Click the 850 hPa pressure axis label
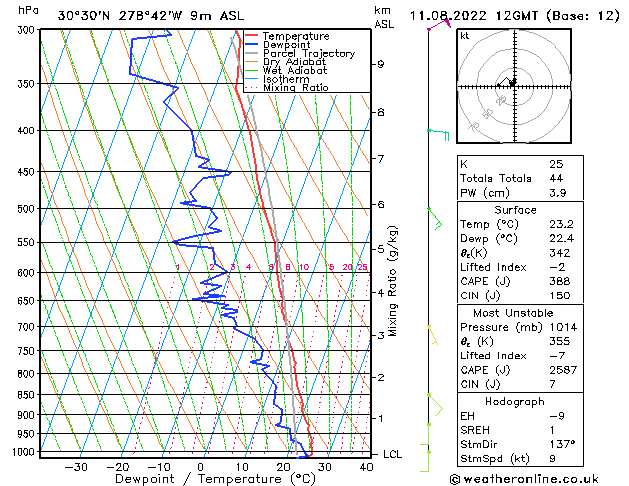This screenshot has width=629, height=486. coord(28,395)
